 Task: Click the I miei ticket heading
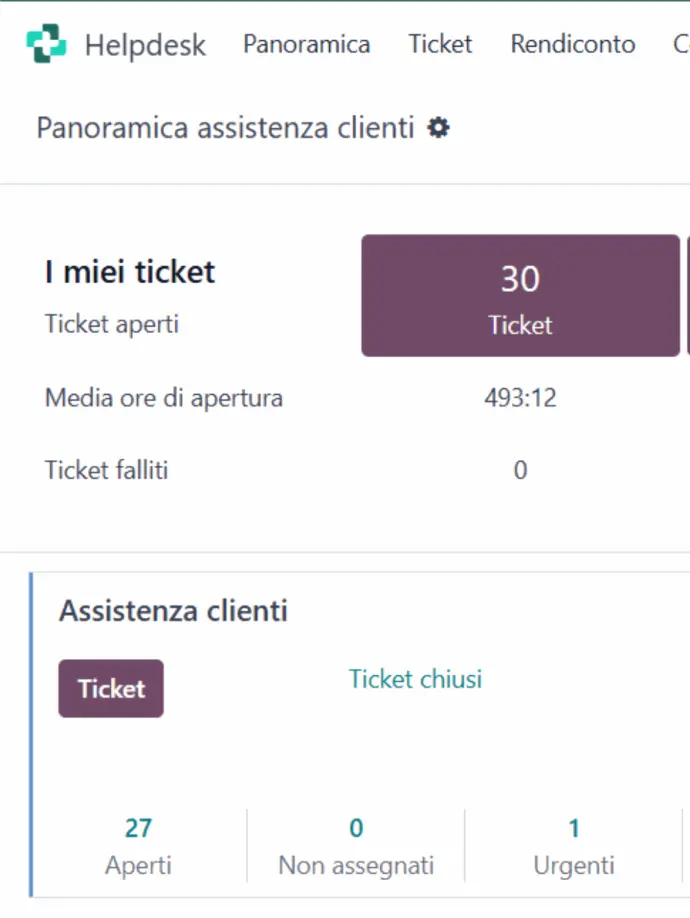tap(130, 272)
